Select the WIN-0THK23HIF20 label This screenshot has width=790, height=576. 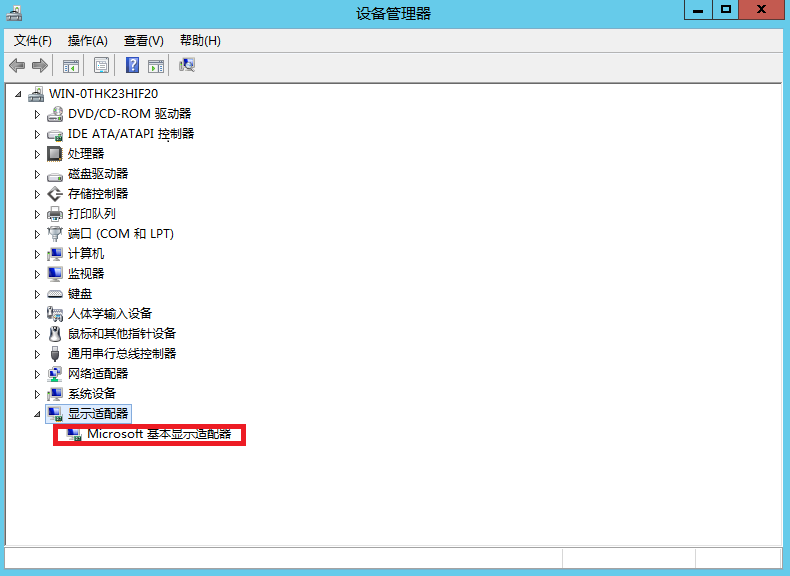pyautogui.click(x=103, y=94)
